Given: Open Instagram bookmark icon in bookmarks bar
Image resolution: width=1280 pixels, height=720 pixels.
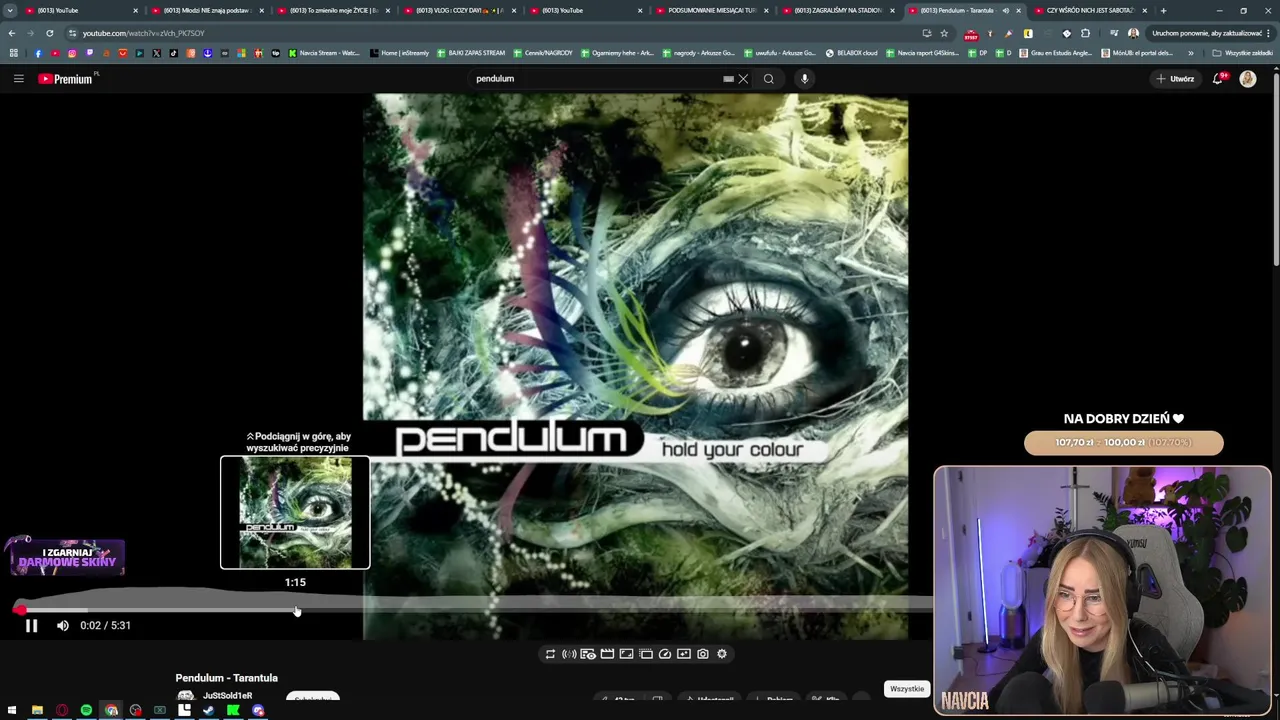Looking at the screenshot, I should (x=72, y=53).
